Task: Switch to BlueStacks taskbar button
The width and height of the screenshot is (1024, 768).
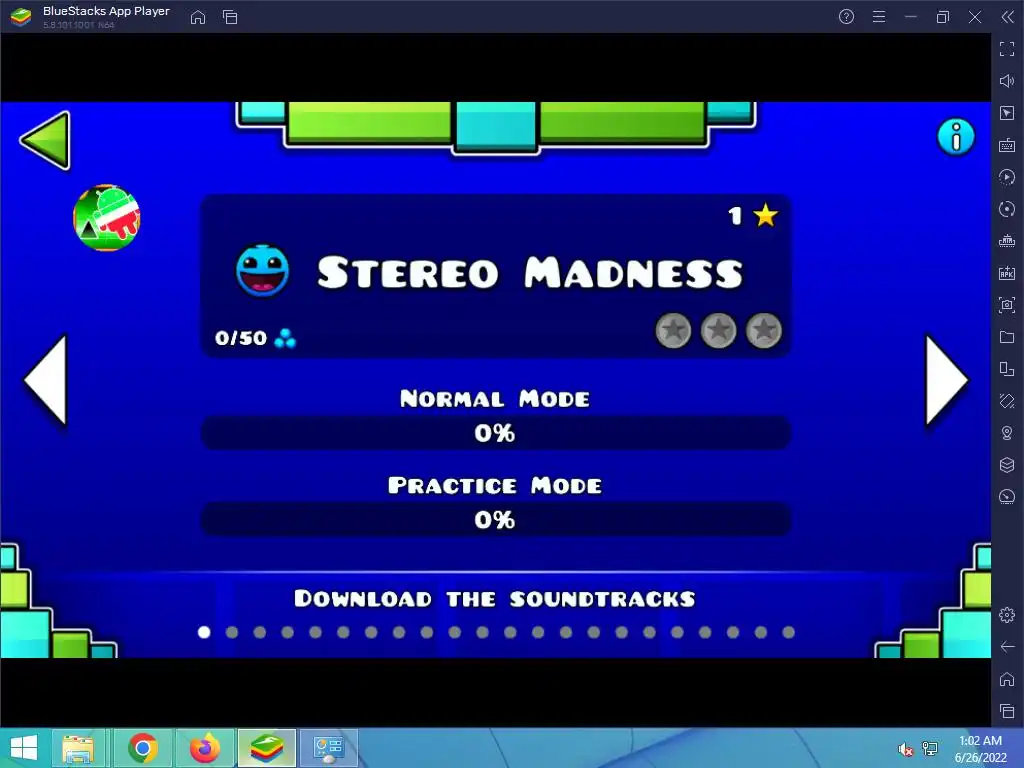Action: [x=266, y=748]
